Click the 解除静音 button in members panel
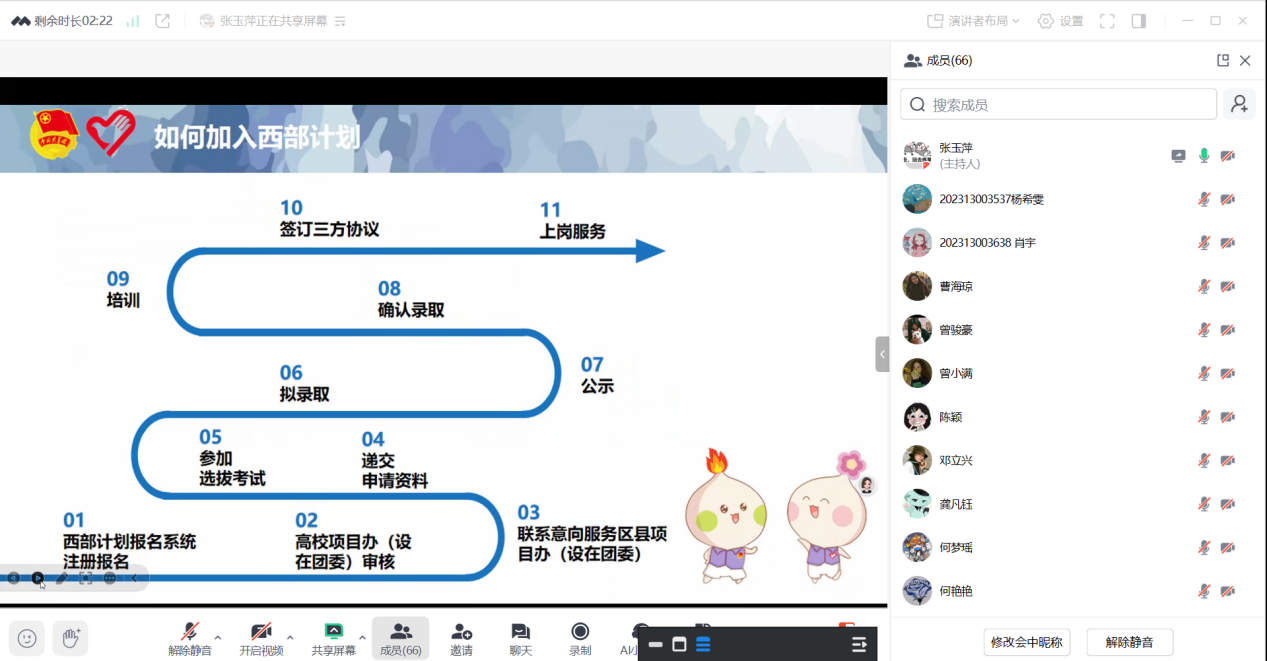 point(1129,642)
